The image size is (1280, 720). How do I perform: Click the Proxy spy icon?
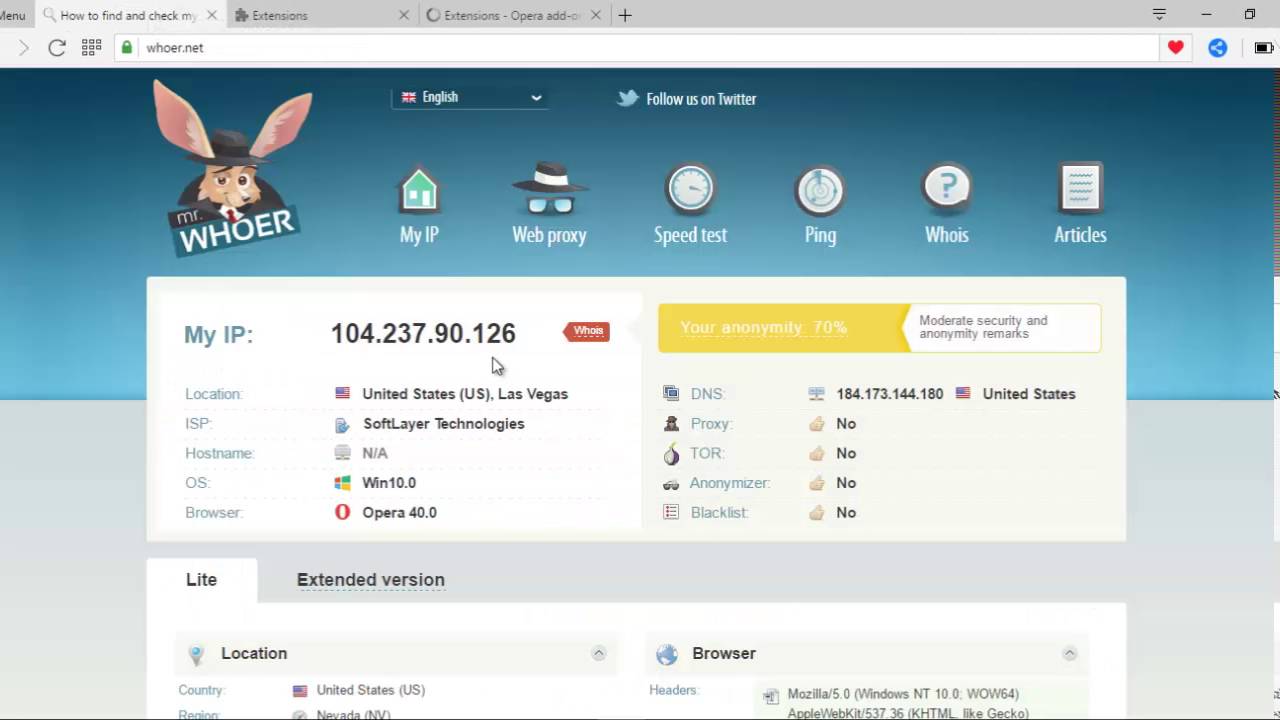671,424
